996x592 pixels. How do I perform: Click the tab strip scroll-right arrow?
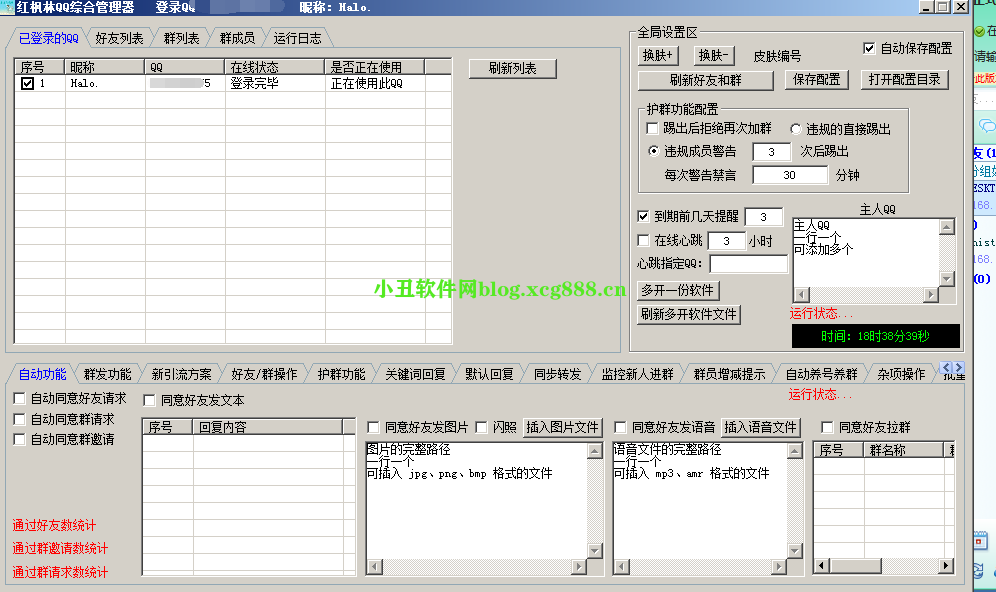[x=959, y=368]
